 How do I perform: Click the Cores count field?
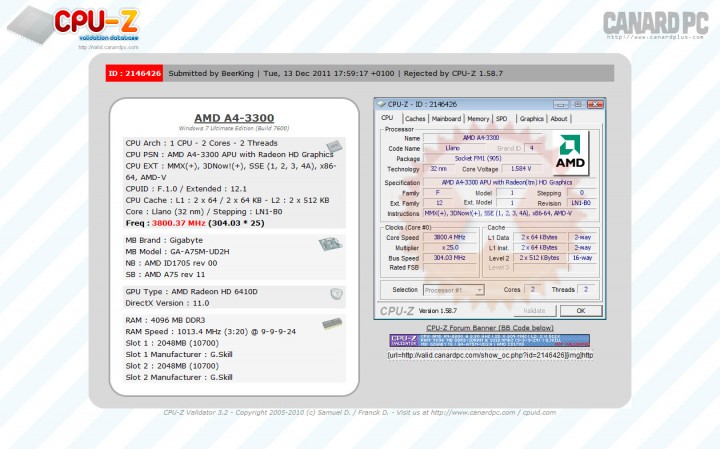point(533,290)
